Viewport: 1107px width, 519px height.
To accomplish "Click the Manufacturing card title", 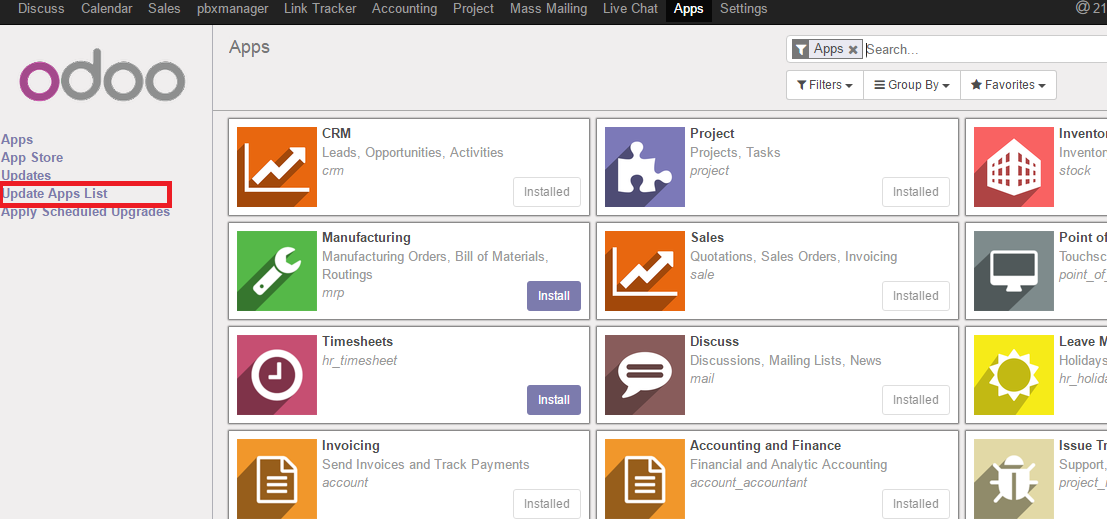I will tap(366, 237).
